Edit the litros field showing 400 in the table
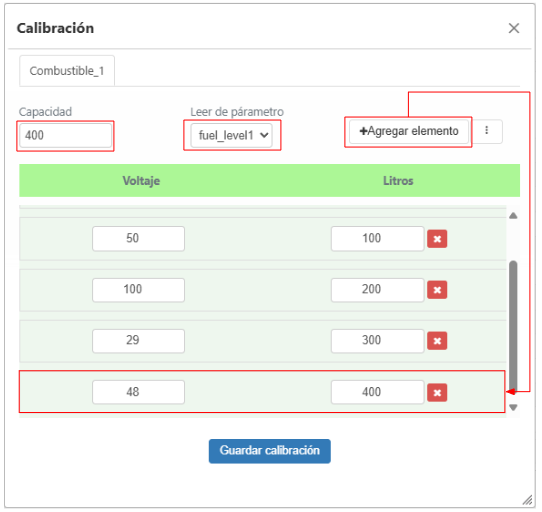 [377, 392]
